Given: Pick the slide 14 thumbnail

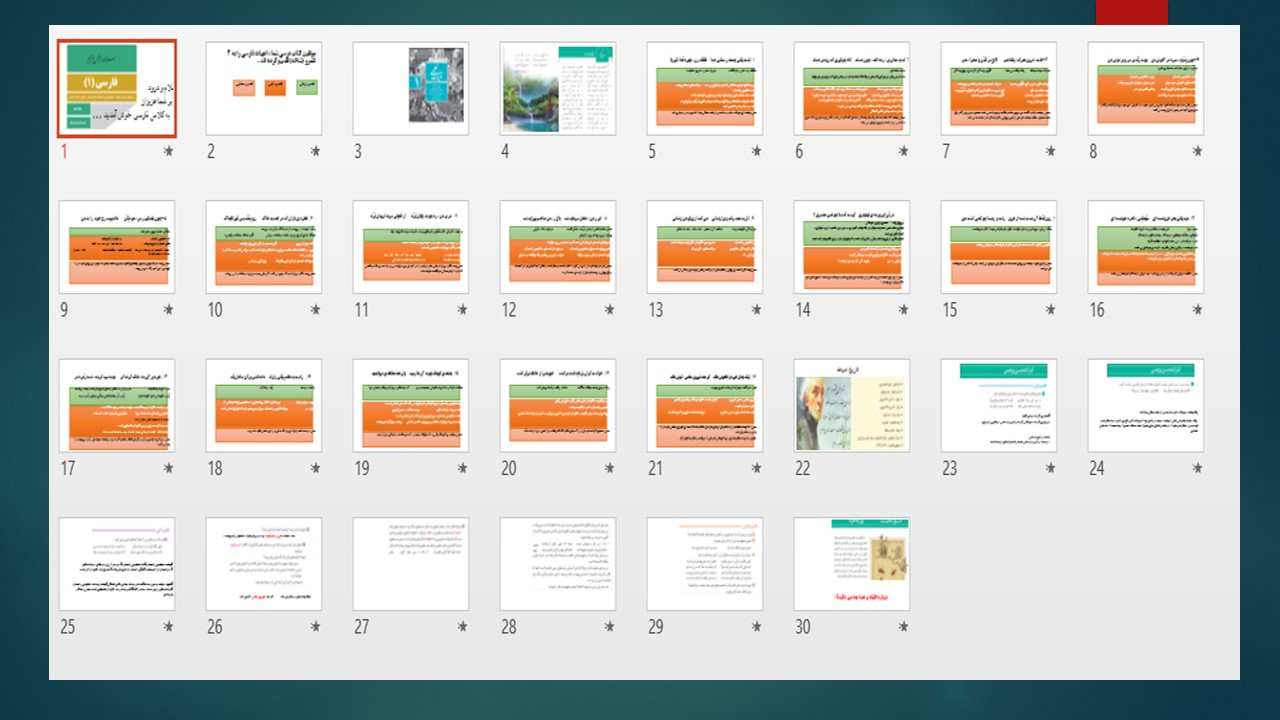Looking at the screenshot, I should point(852,247).
